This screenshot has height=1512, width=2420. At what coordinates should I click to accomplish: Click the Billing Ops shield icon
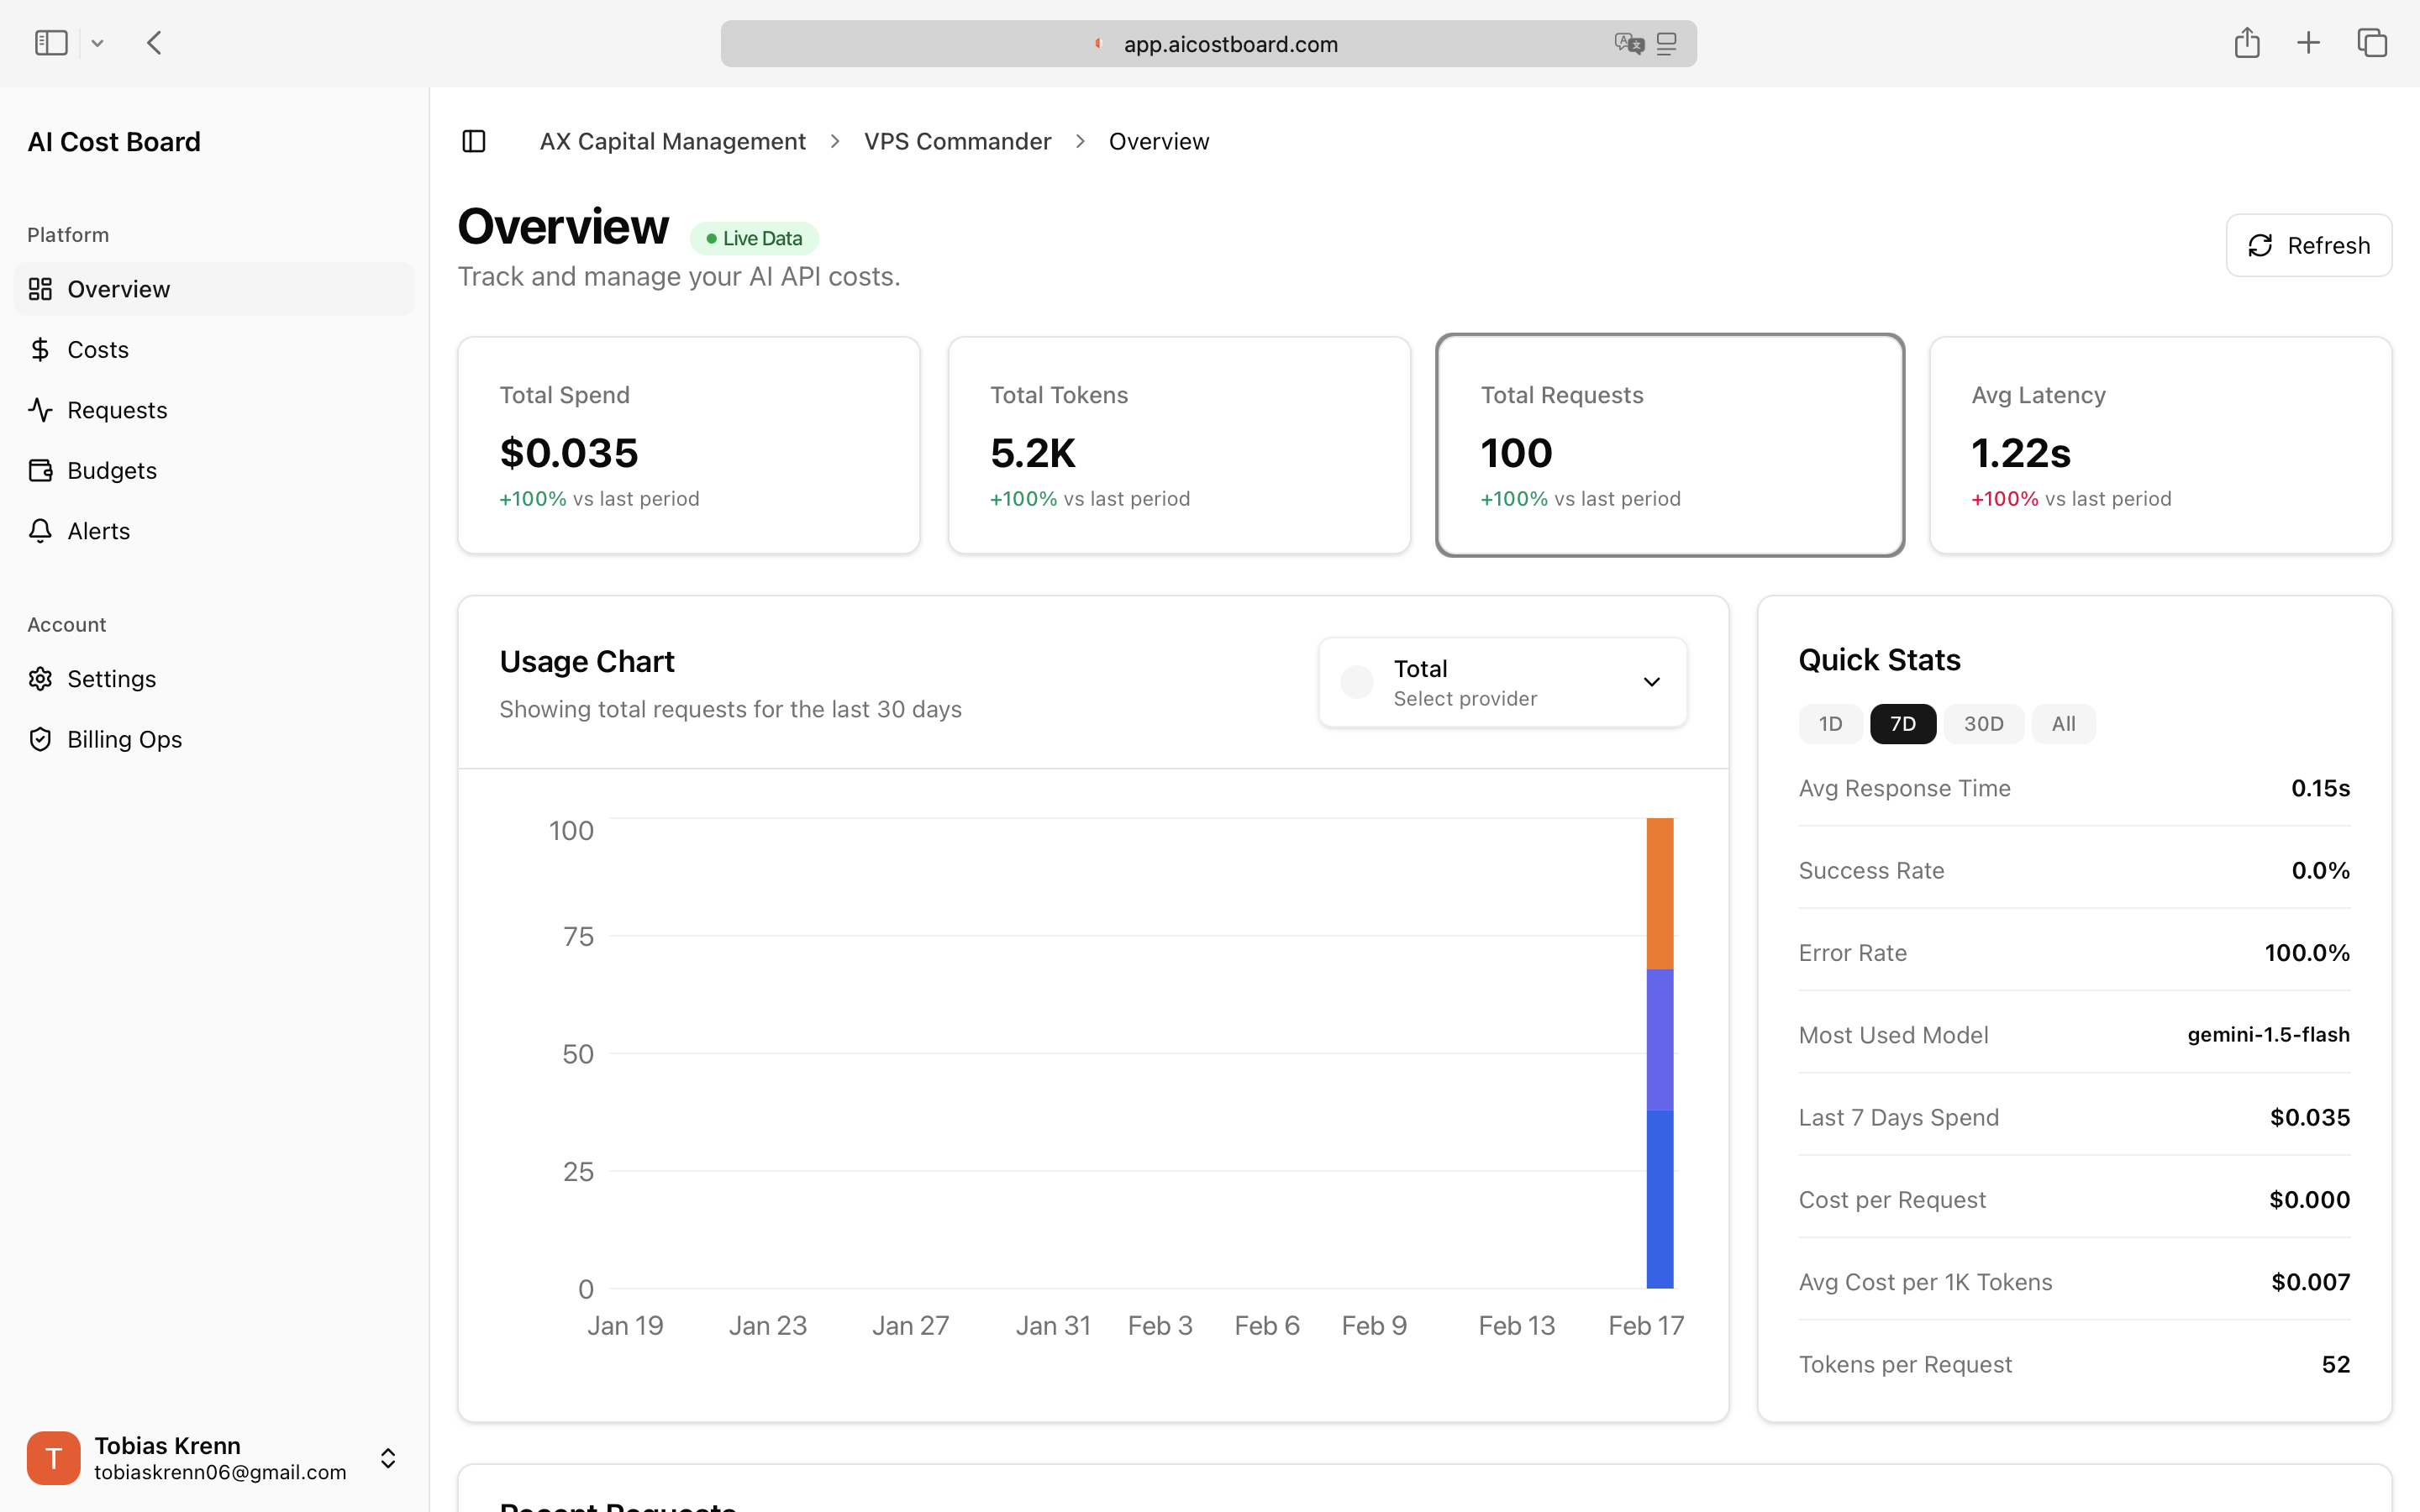click(x=41, y=739)
